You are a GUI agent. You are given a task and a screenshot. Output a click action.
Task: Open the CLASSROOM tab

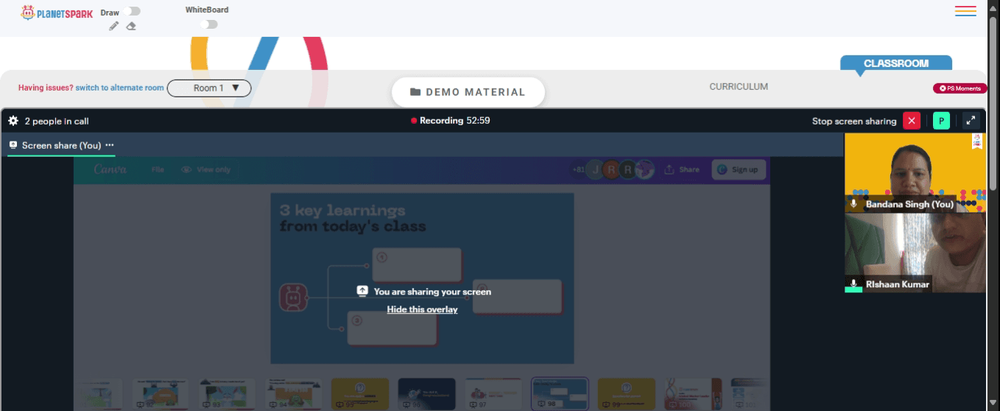click(895, 63)
